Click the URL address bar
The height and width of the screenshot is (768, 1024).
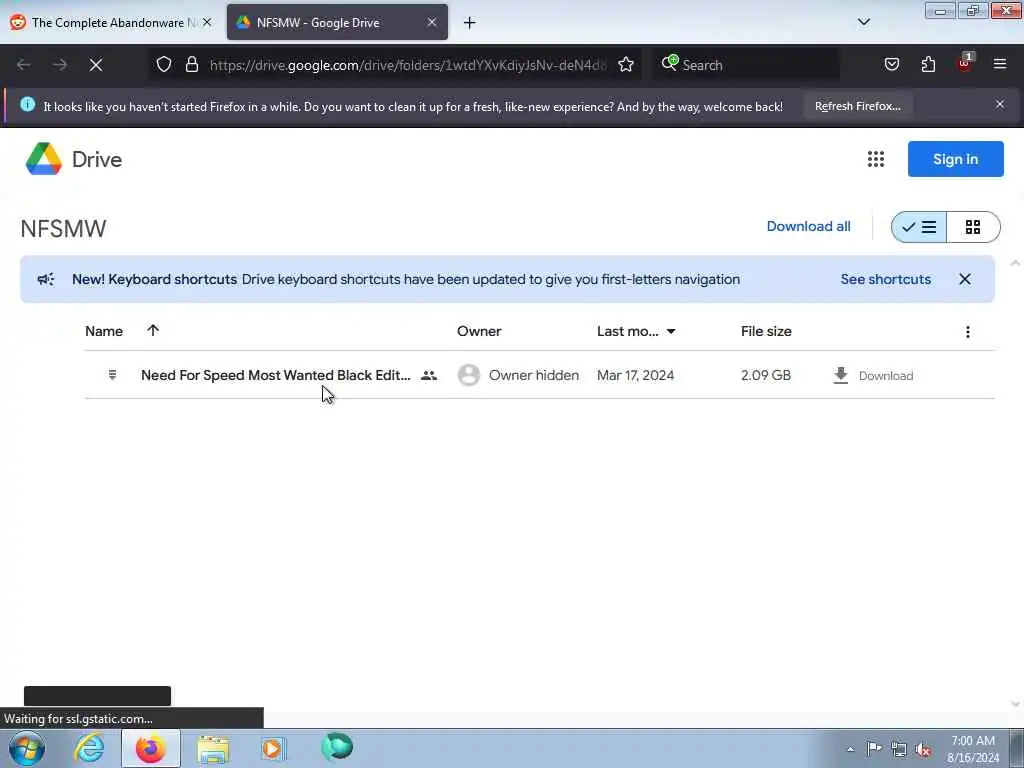coord(408,65)
